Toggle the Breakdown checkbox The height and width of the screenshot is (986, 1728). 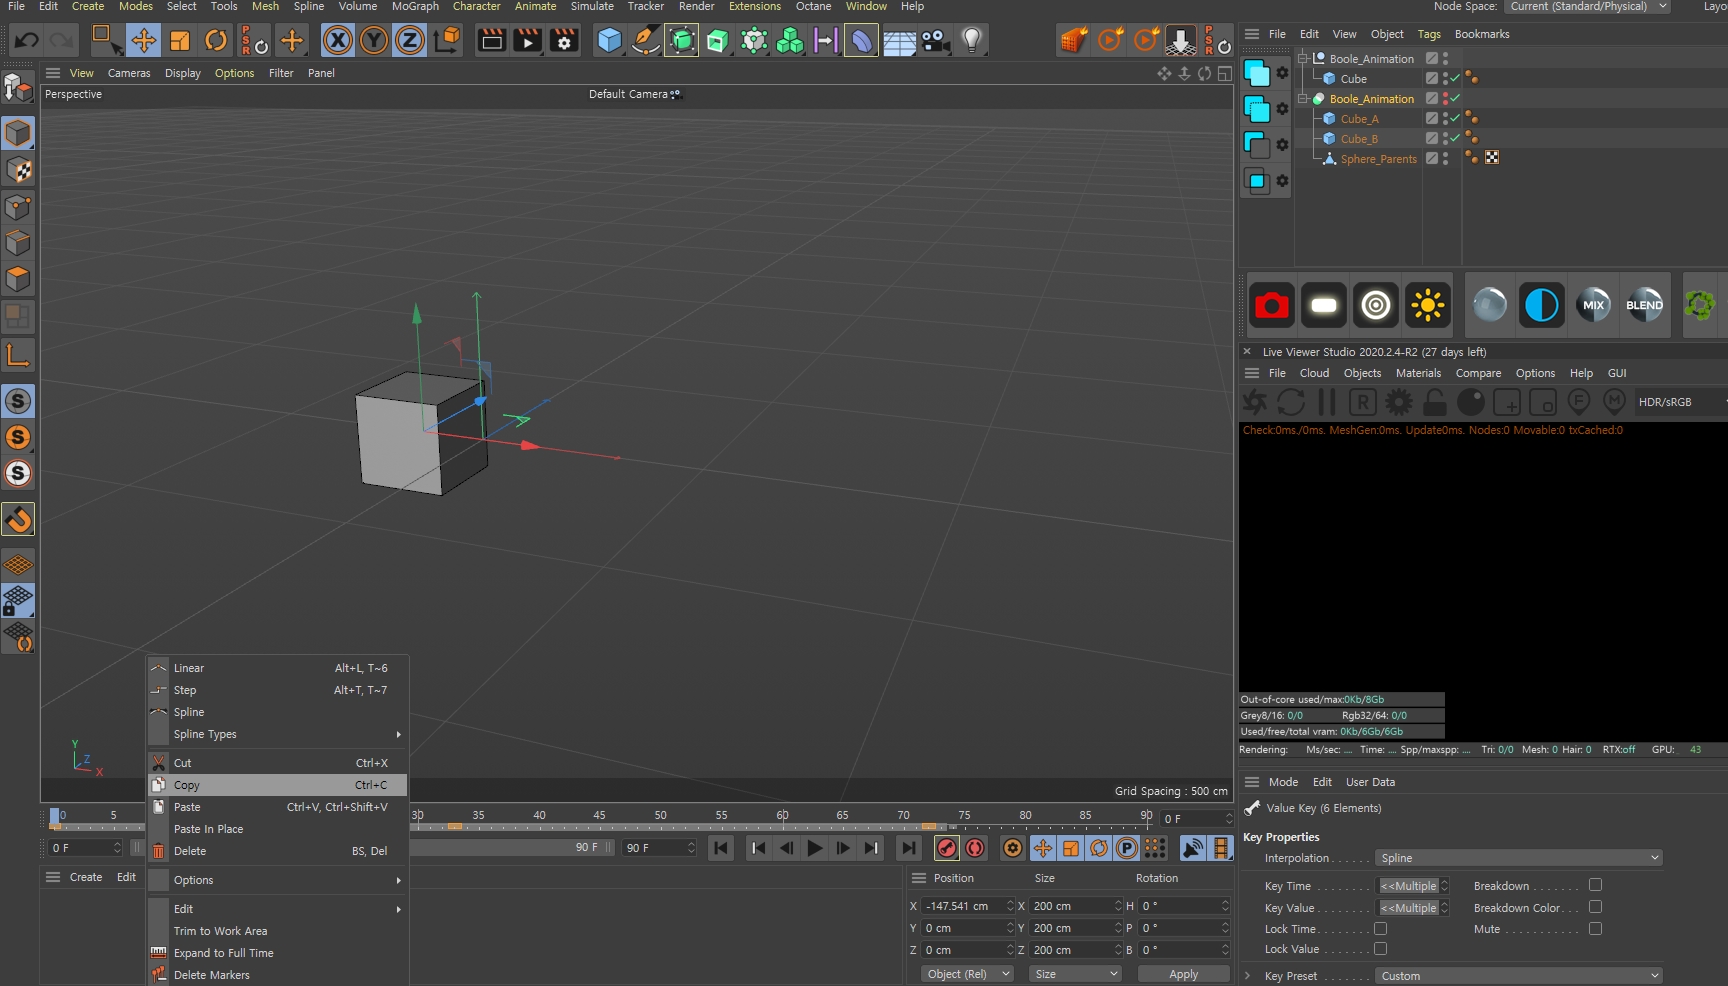point(1595,885)
